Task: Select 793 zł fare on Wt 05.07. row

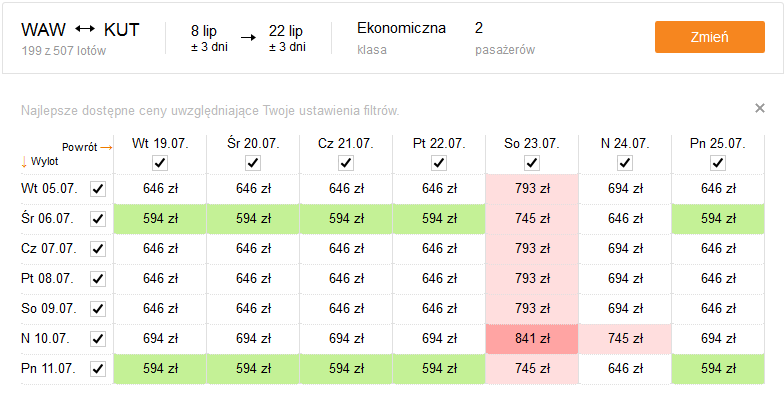Action: tap(532, 189)
